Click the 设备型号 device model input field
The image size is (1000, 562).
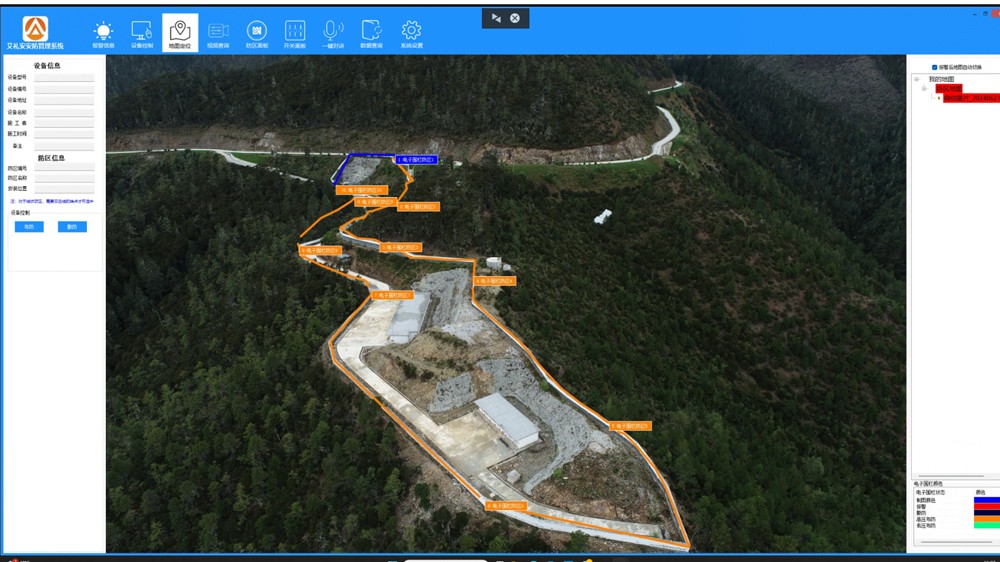pyautogui.click(x=64, y=77)
